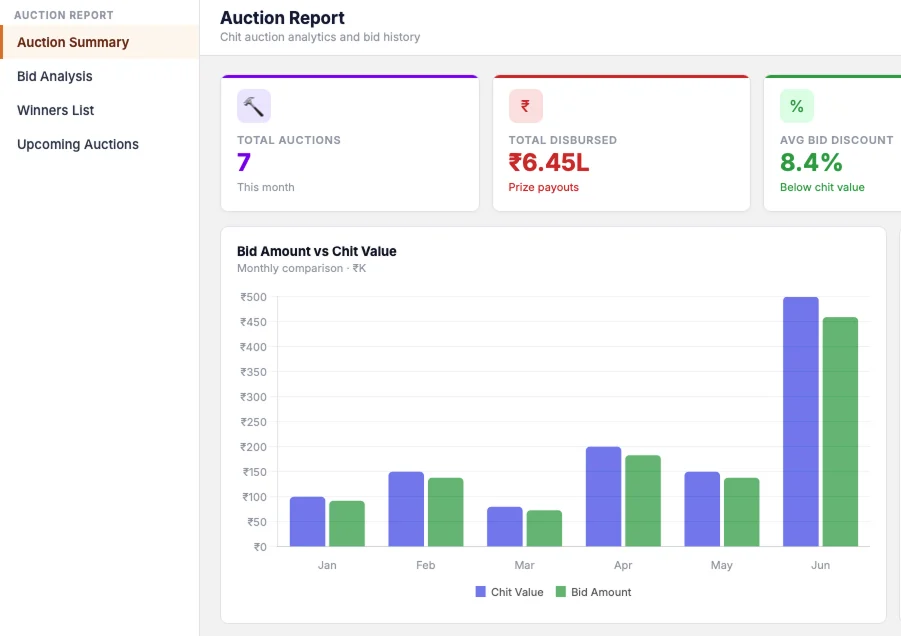Click the ₹6.45L disbursed amount

point(549,163)
